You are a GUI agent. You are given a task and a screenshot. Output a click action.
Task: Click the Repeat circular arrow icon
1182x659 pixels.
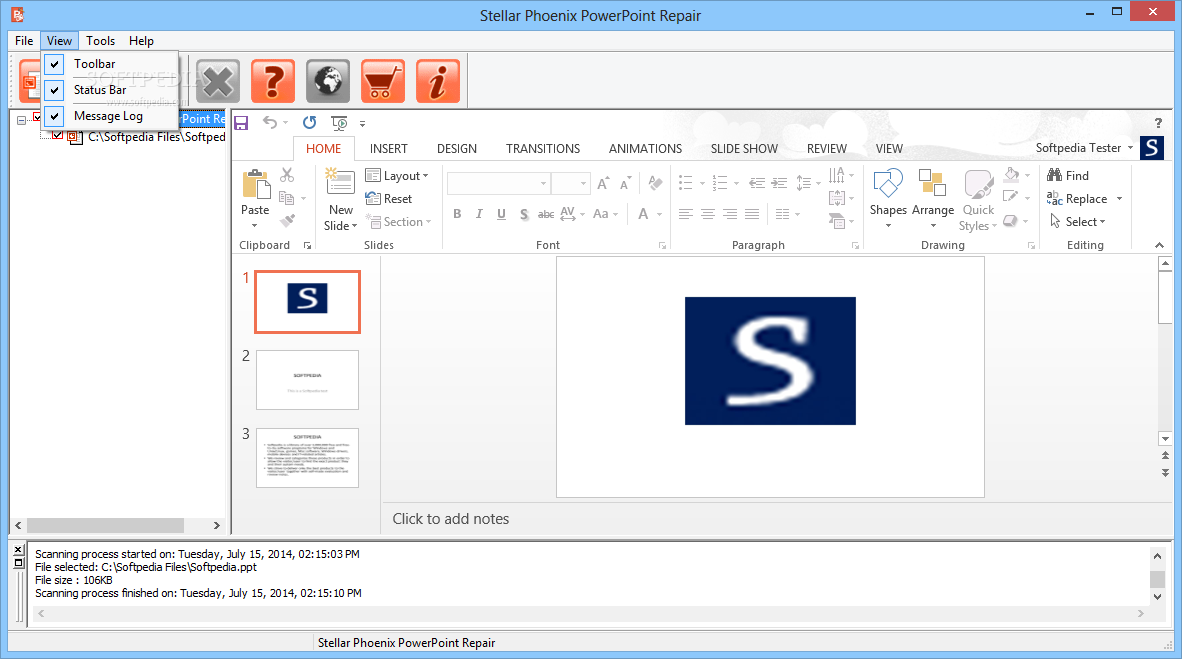click(x=309, y=122)
